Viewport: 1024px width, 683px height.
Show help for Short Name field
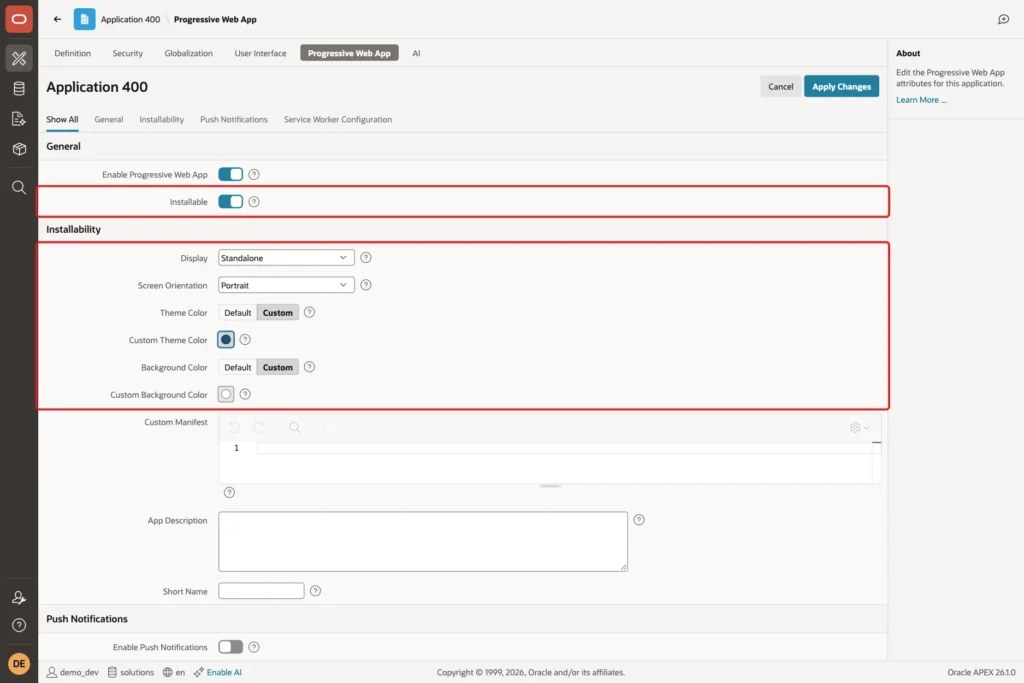[315, 591]
